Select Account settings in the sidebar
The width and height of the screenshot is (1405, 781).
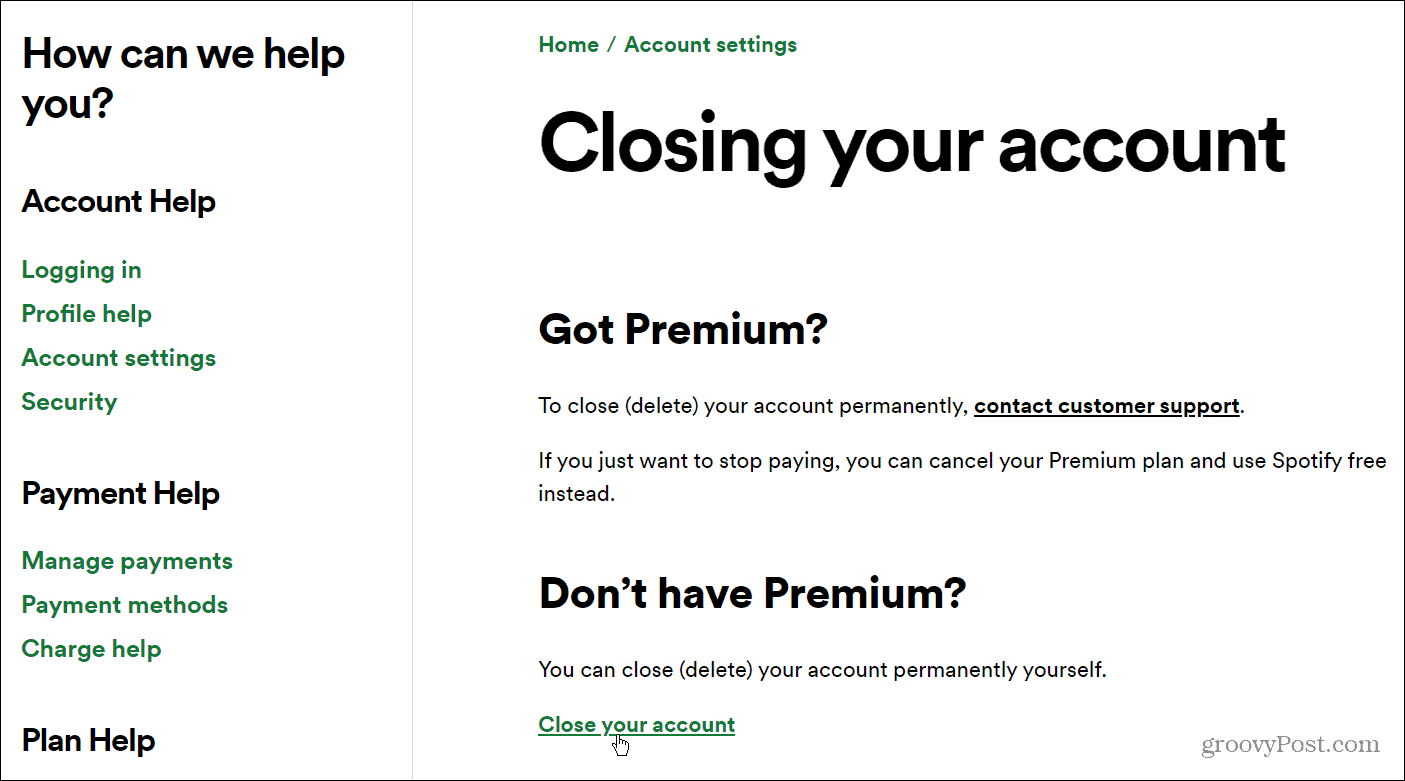tap(118, 357)
